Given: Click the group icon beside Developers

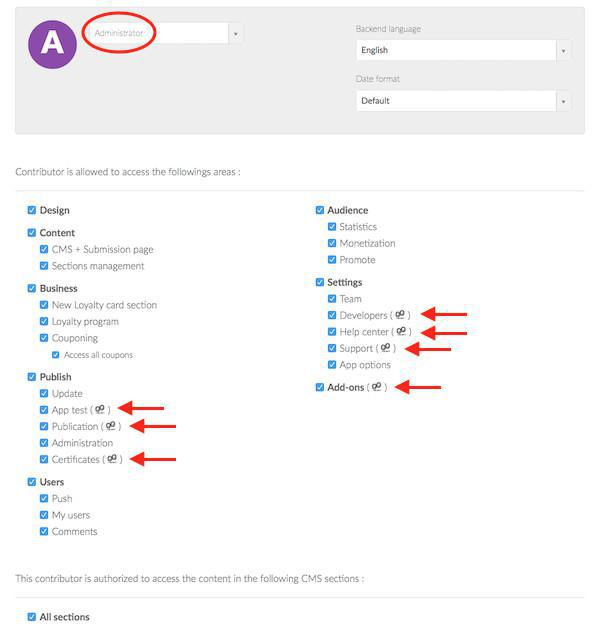Looking at the screenshot, I should click(401, 315).
